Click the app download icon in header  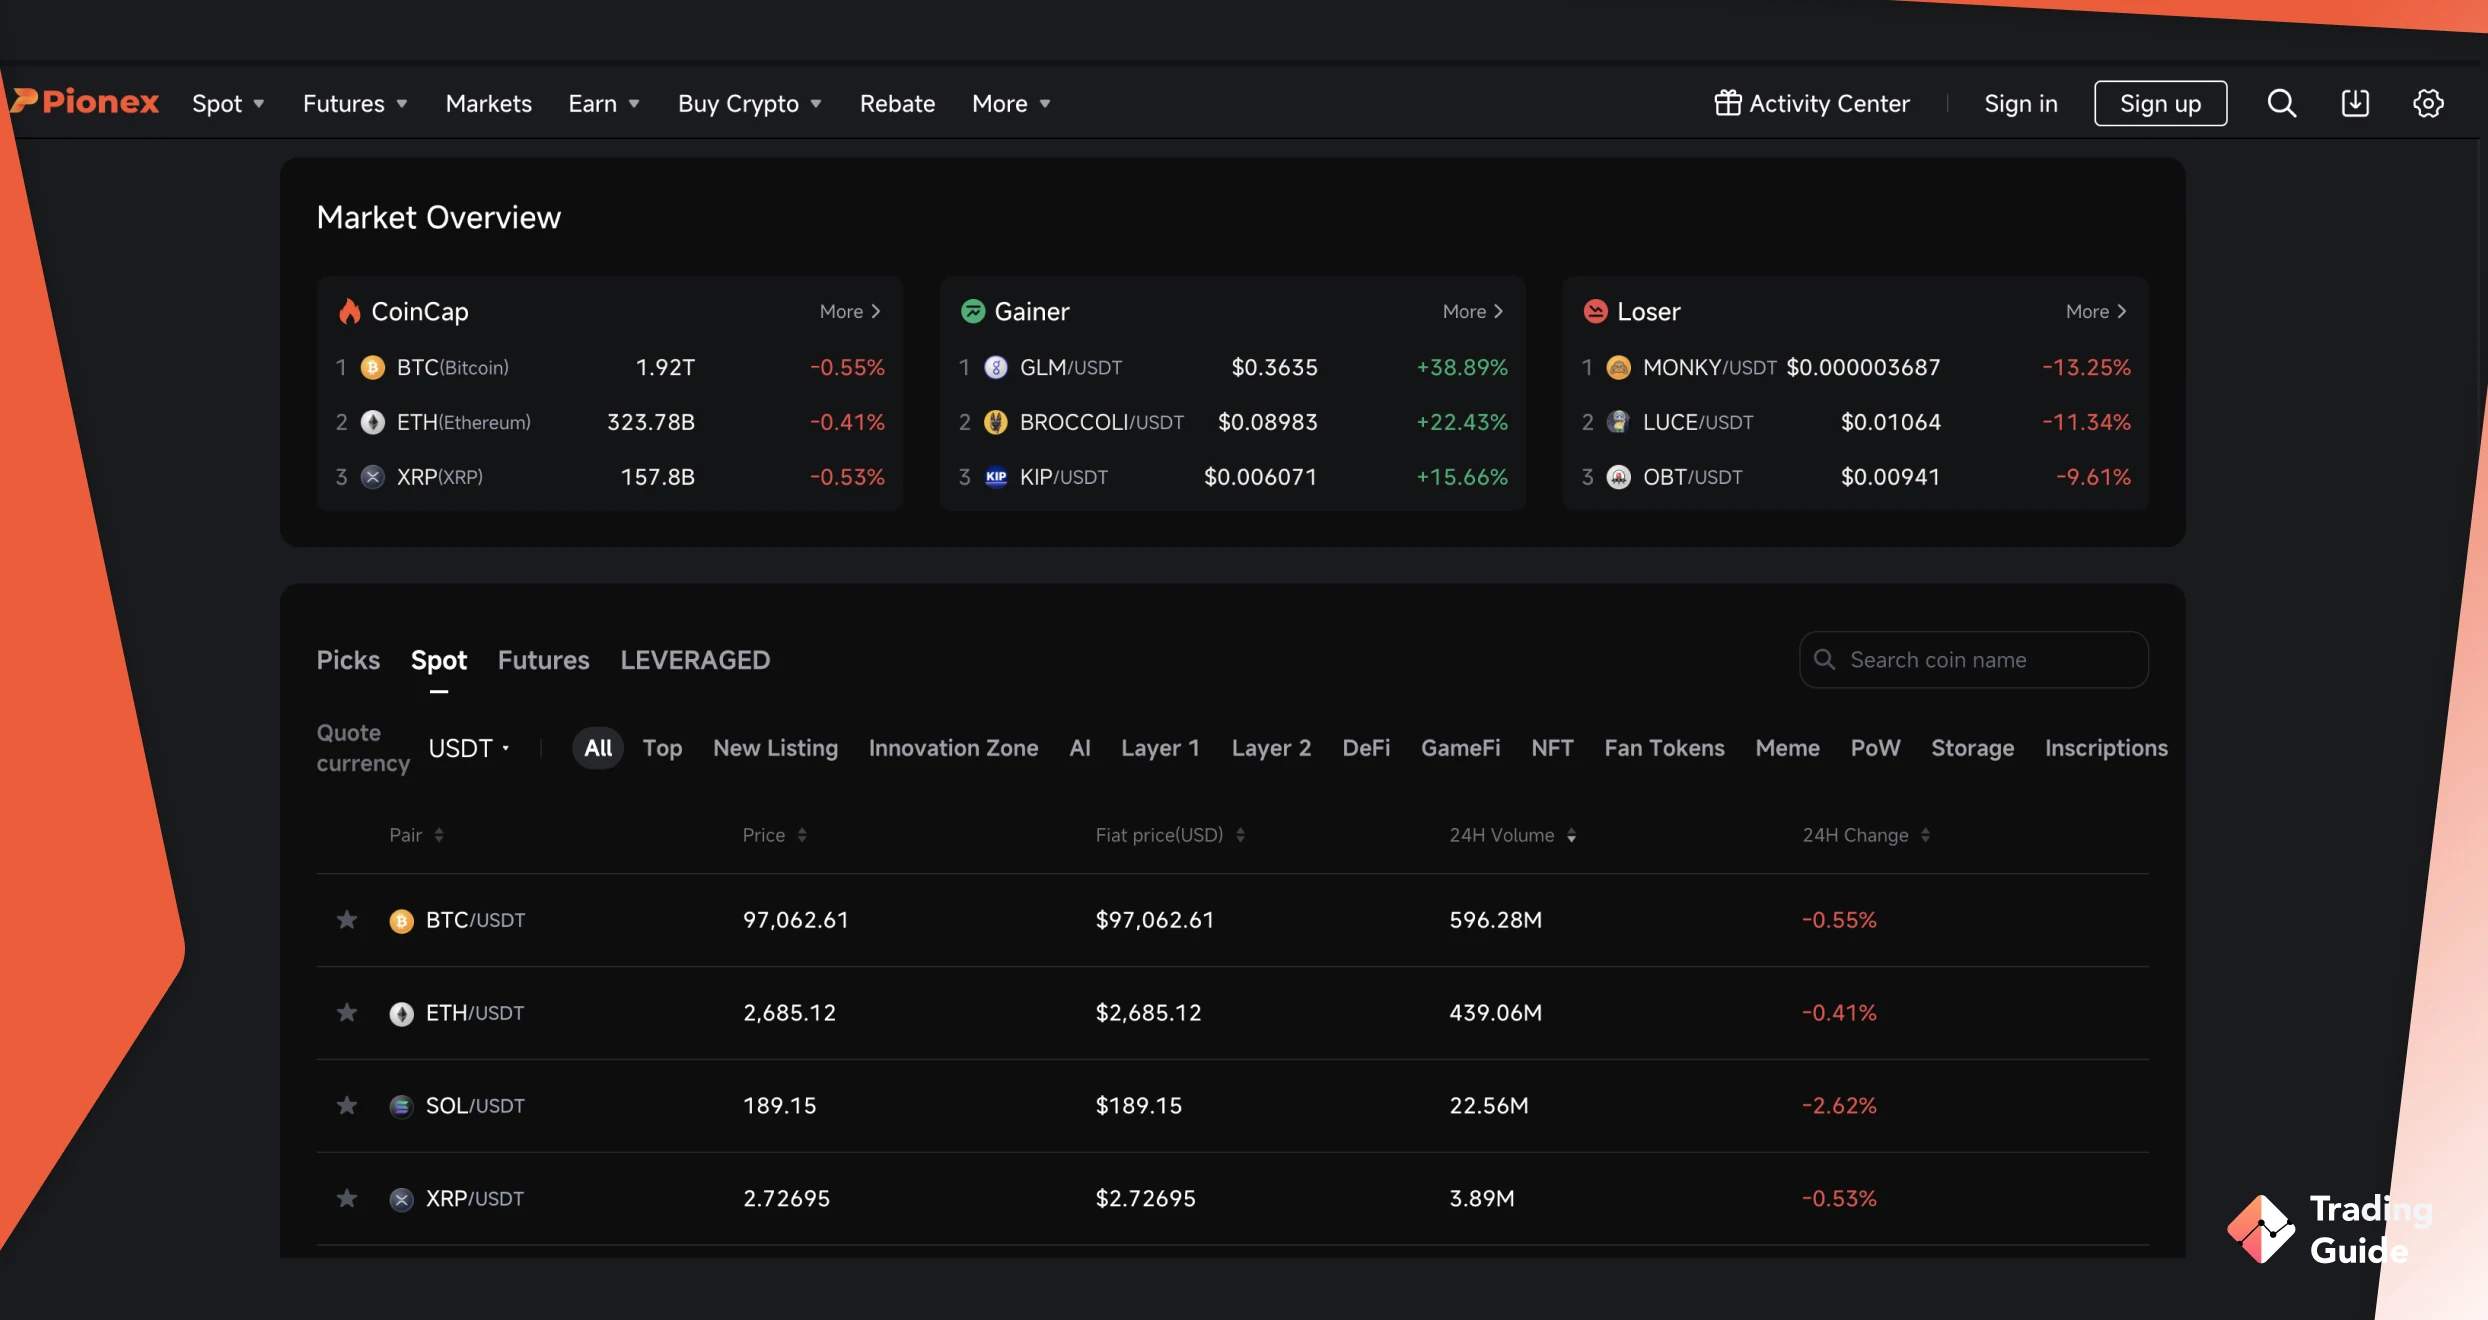(x=2355, y=103)
